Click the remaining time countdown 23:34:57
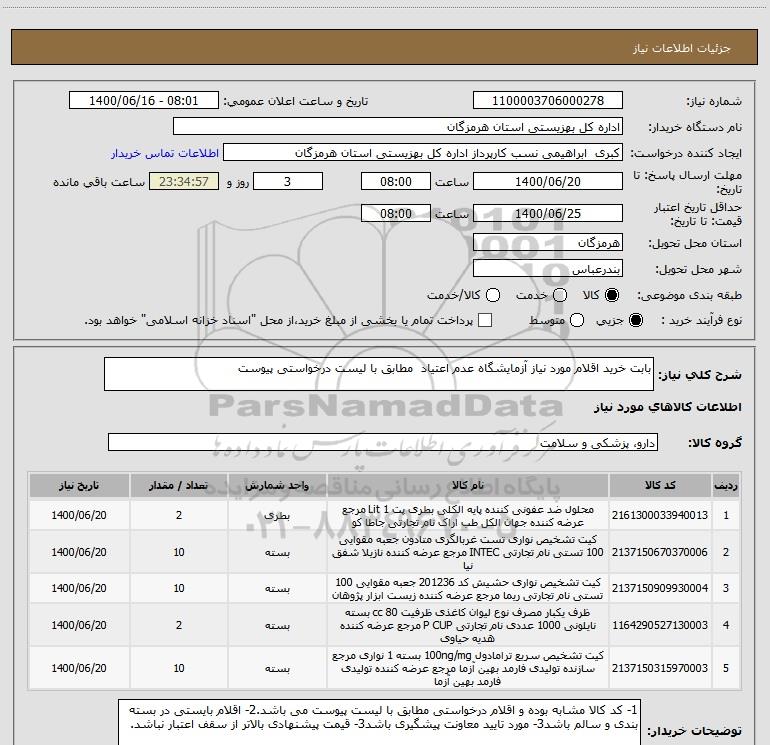This screenshot has height=745, width=770. click(184, 181)
